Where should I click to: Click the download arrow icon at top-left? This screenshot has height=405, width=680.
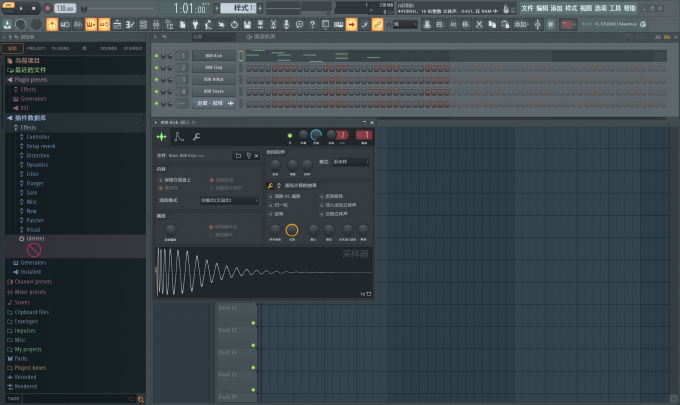click(x=7, y=25)
